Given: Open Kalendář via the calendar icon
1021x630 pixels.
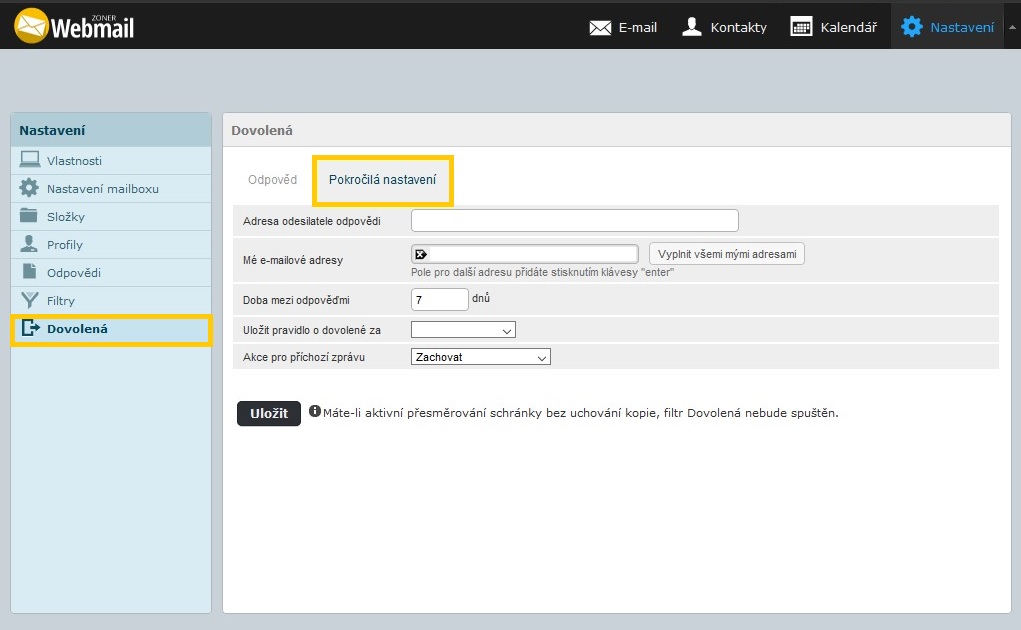Looking at the screenshot, I should point(801,27).
